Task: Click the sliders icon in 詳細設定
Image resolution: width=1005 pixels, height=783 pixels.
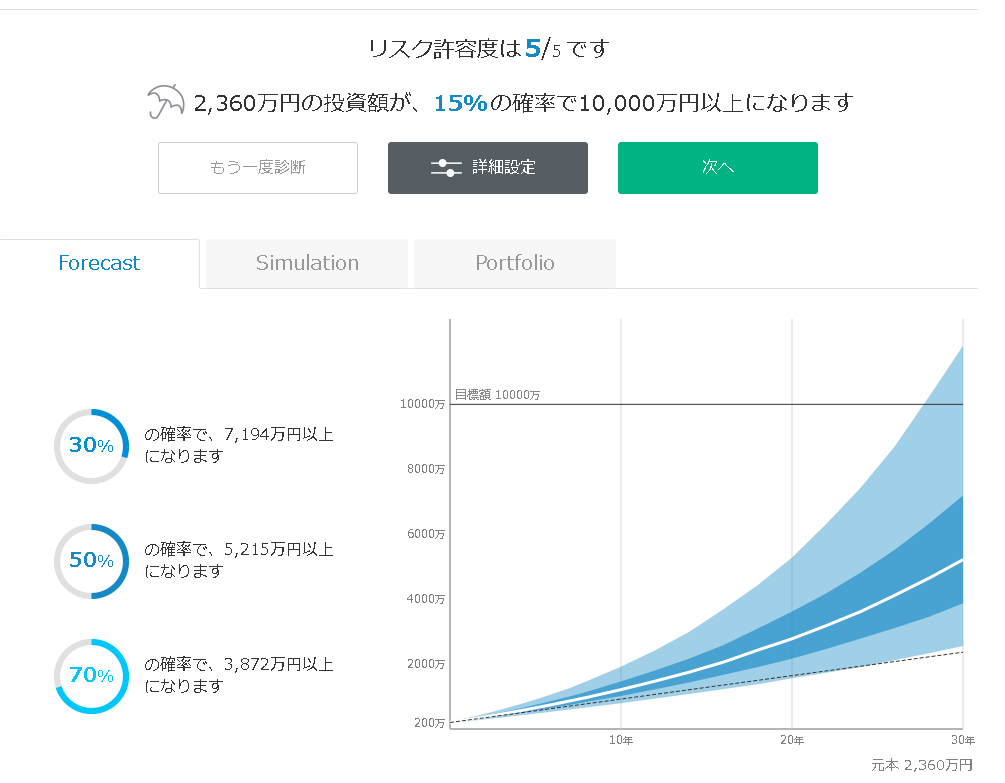Action: pyautogui.click(x=446, y=168)
